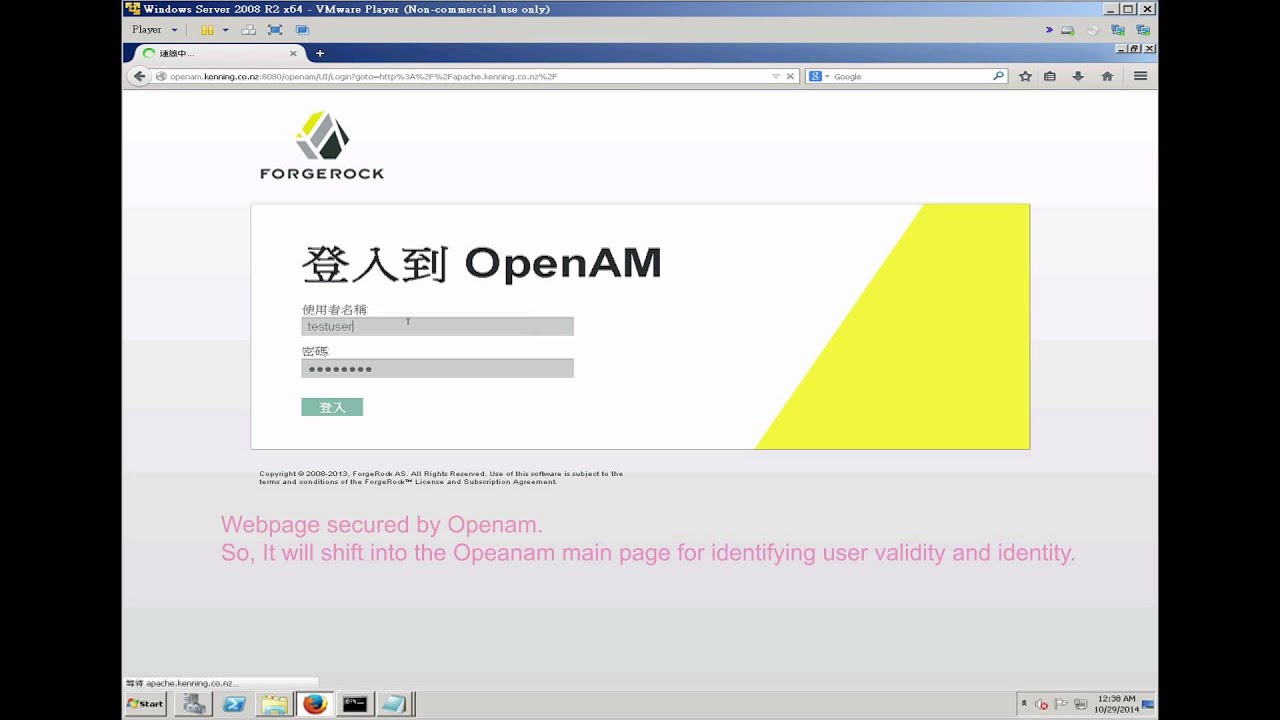The width and height of the screenshot is (1280, 720).
Task: Click Show Desktop button at taskbar end
Action: click(x=1149, y=704)
